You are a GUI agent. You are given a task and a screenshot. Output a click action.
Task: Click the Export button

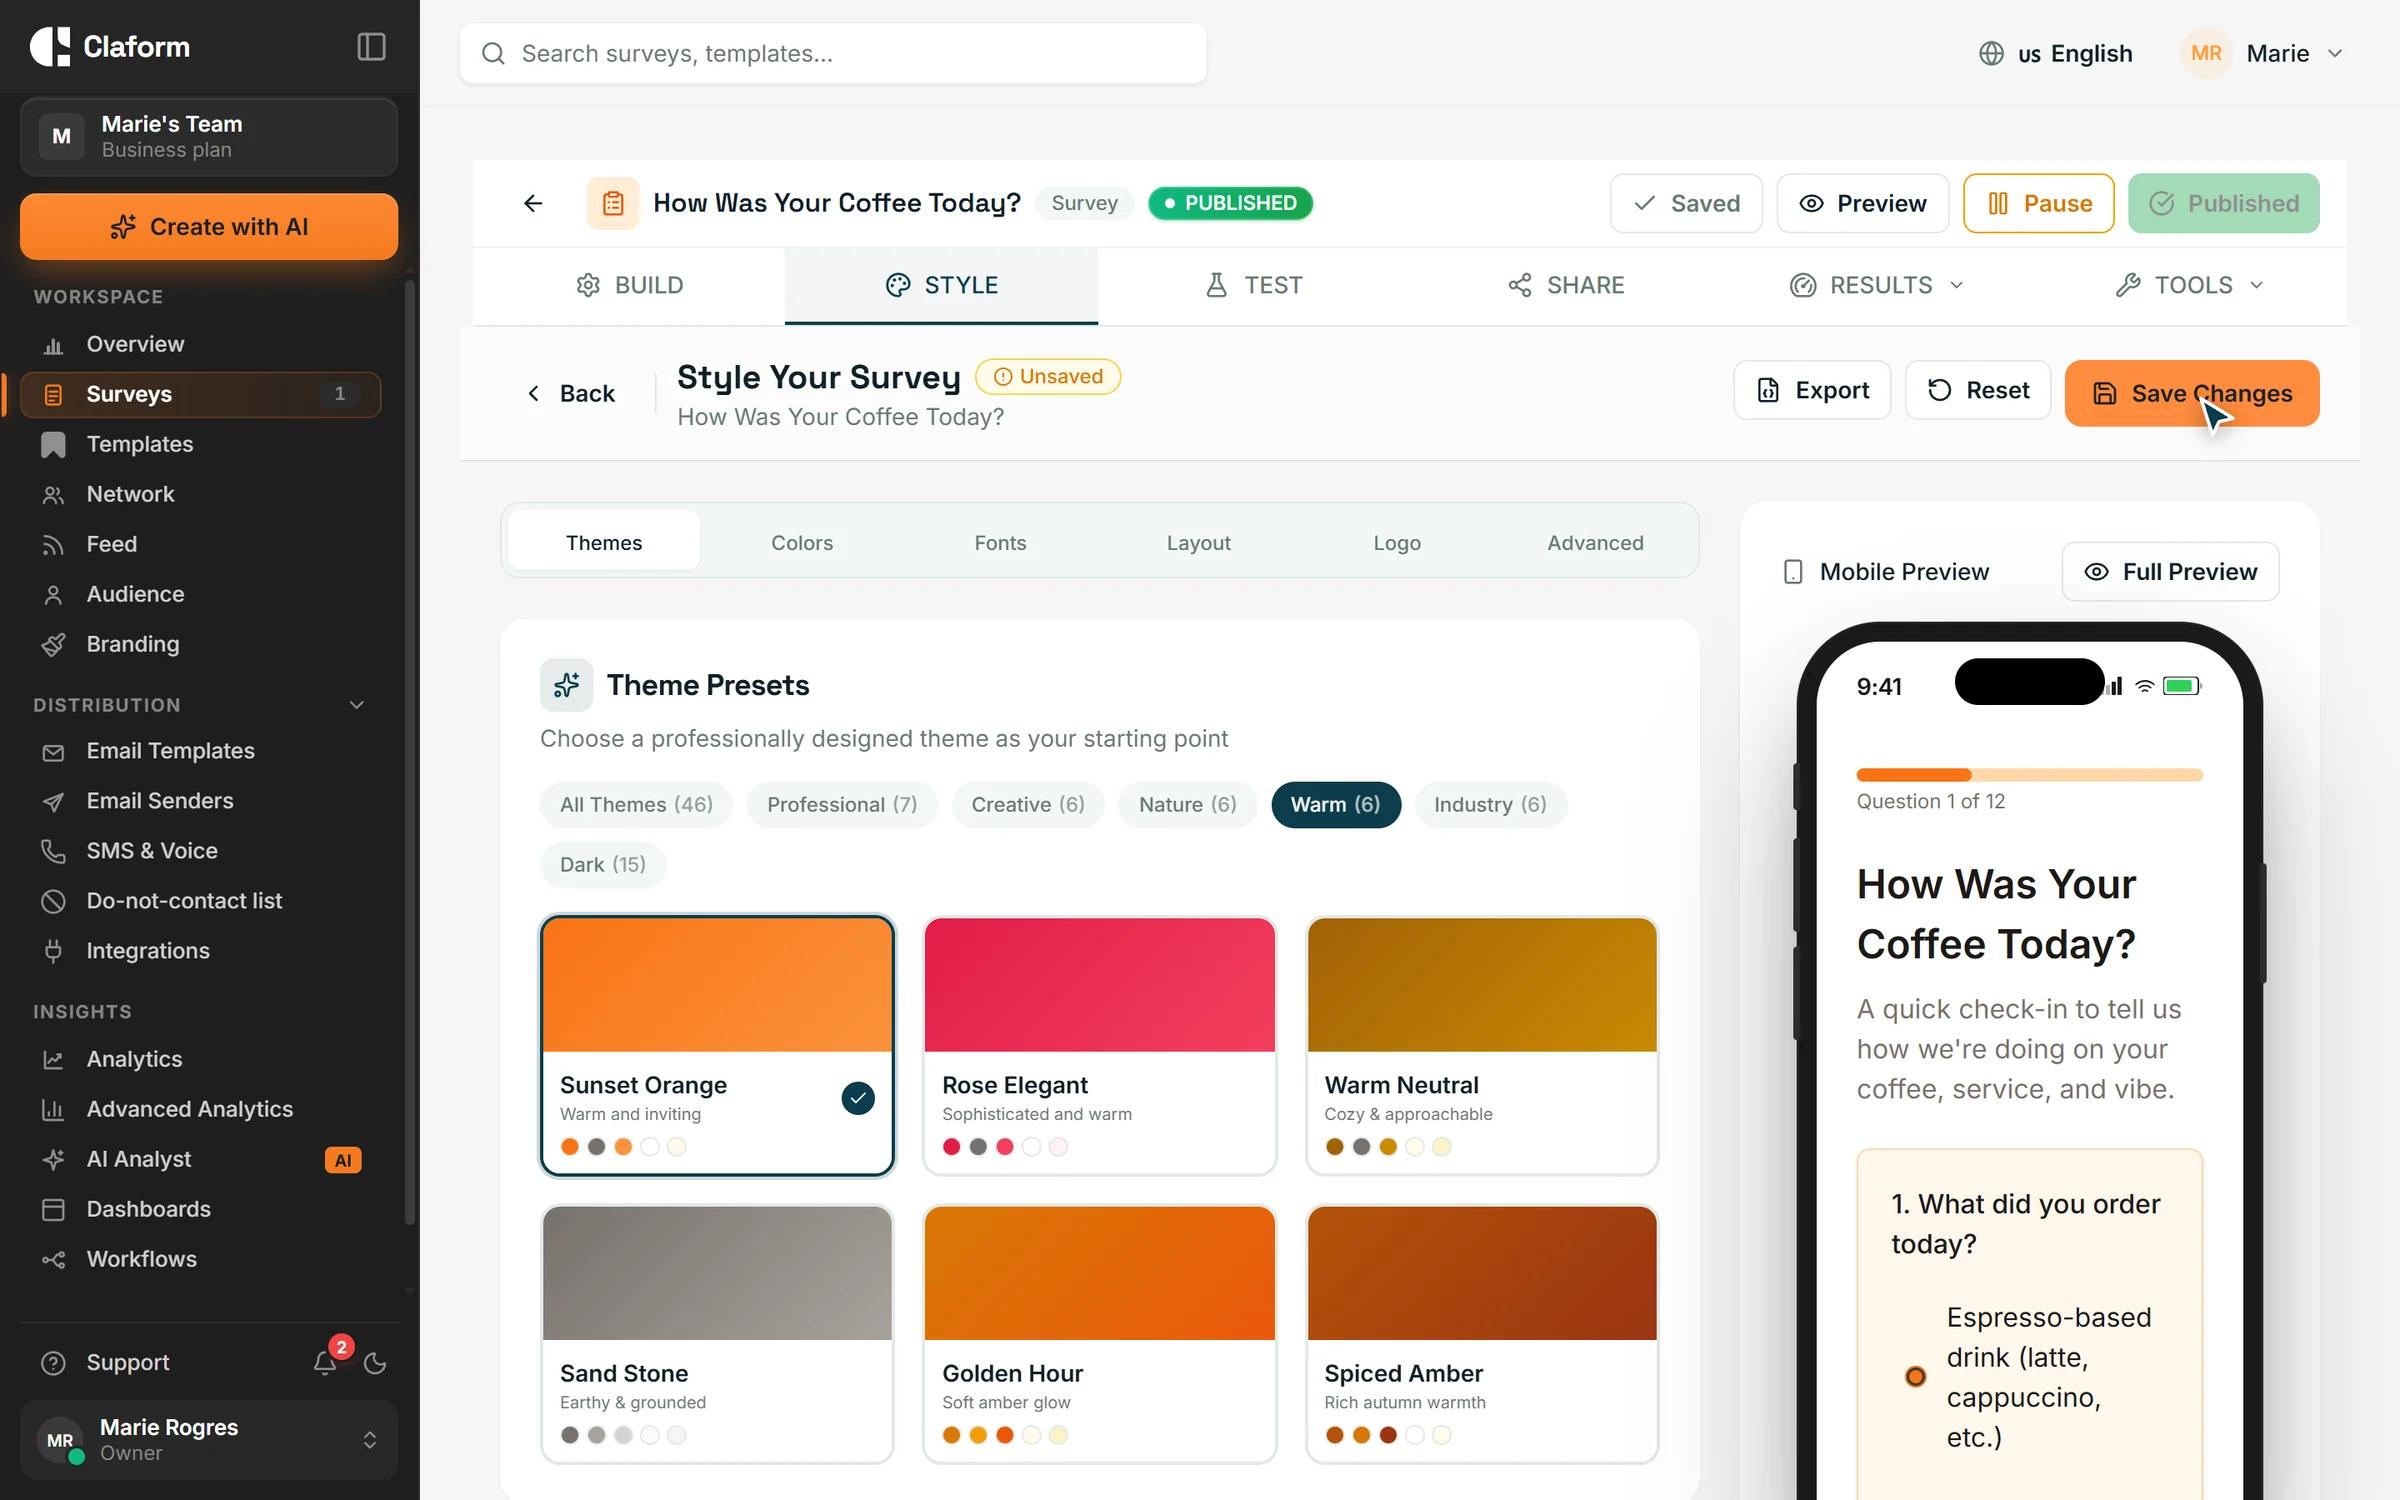point(1812,390)
